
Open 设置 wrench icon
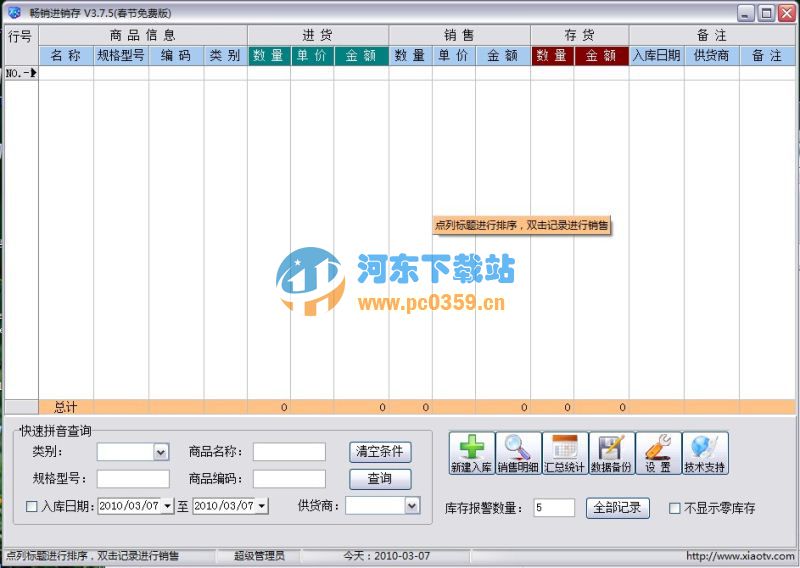click(x=658, y=453)
